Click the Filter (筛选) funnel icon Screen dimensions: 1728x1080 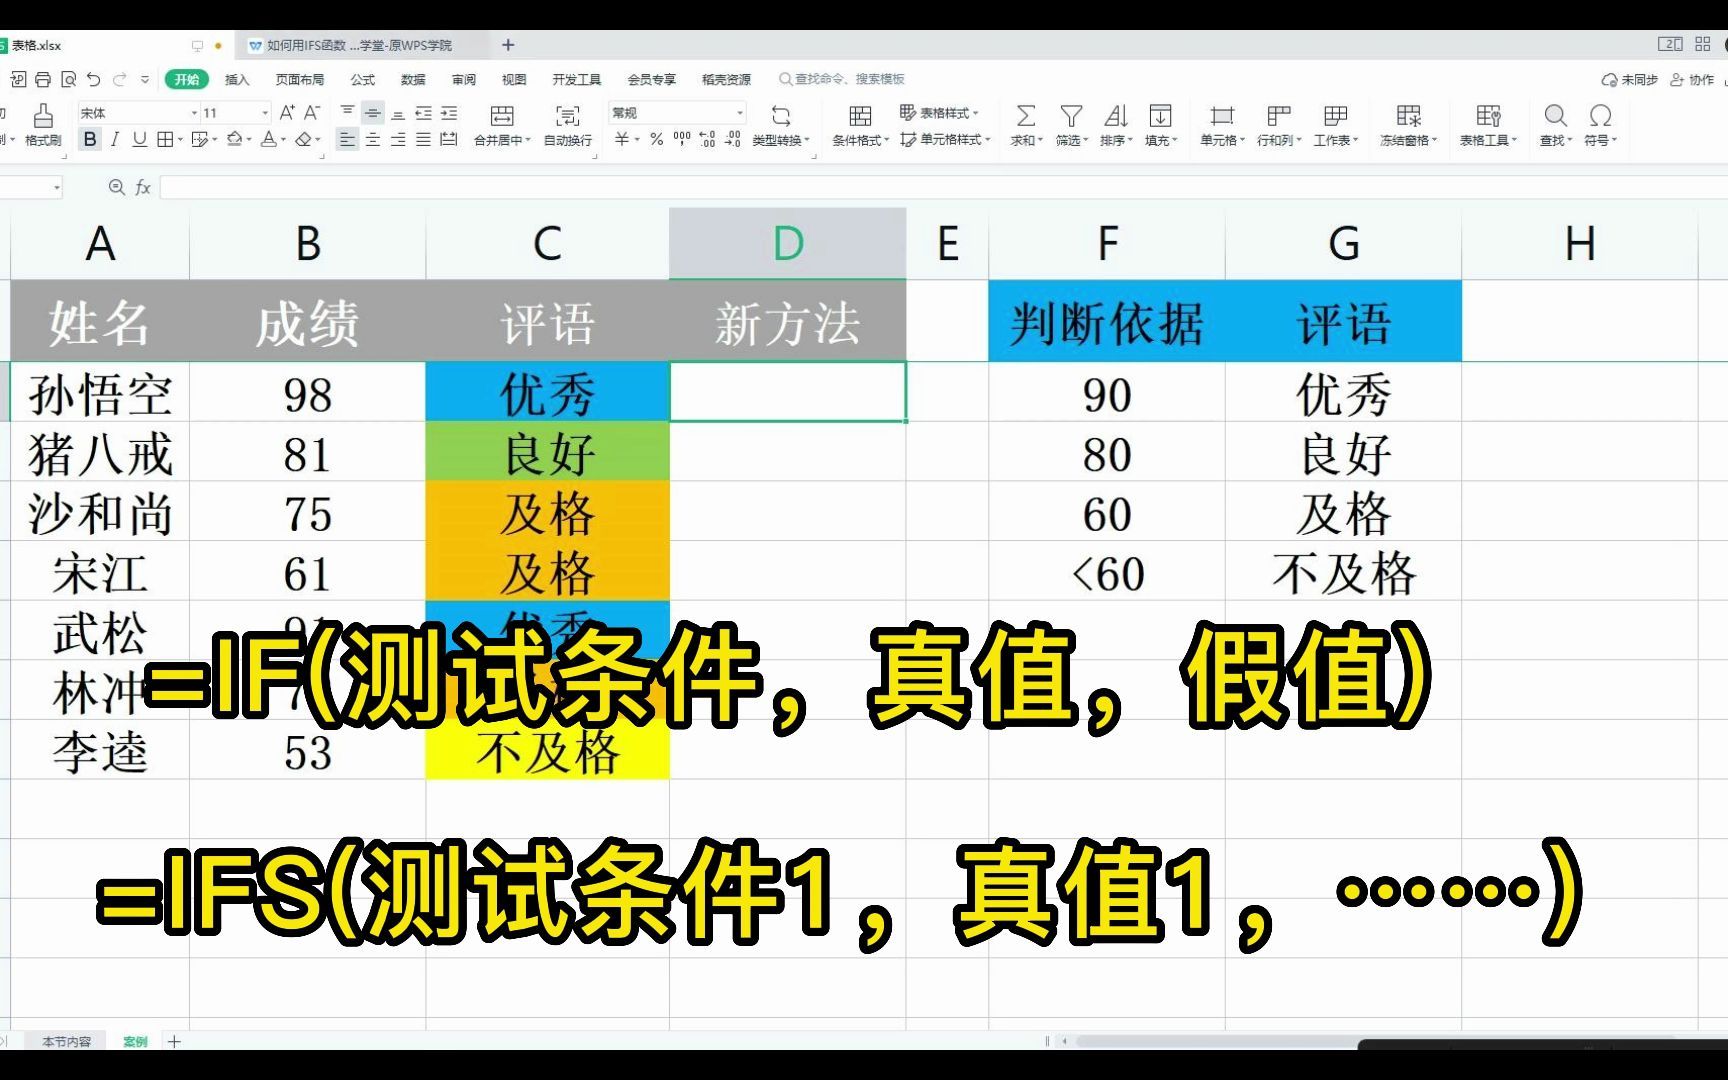1071,115
